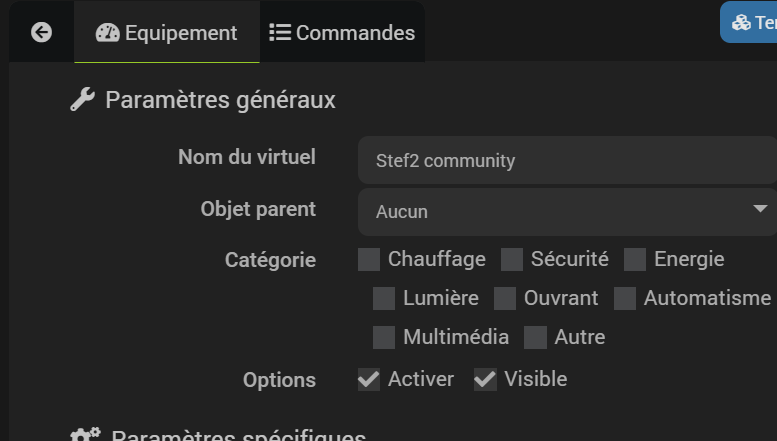
Task: Enable the Chauffage category checkbox
Action: click(369, 260)
